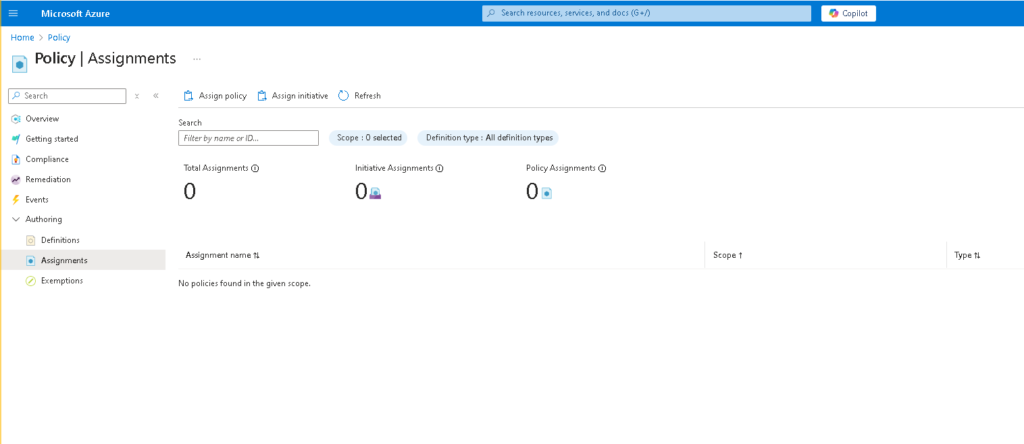This screenshot has width=1024, height=444.
Task: Click the Events lightning bolt icon
Action: click(x=16, y=200)
